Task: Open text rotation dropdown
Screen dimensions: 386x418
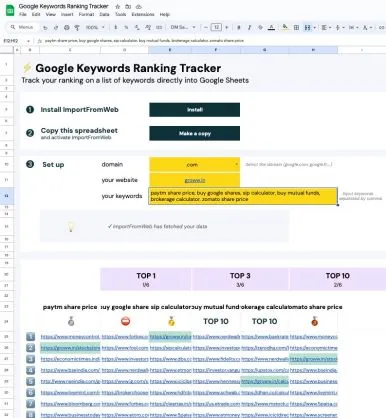Action: tap(367, 27)
